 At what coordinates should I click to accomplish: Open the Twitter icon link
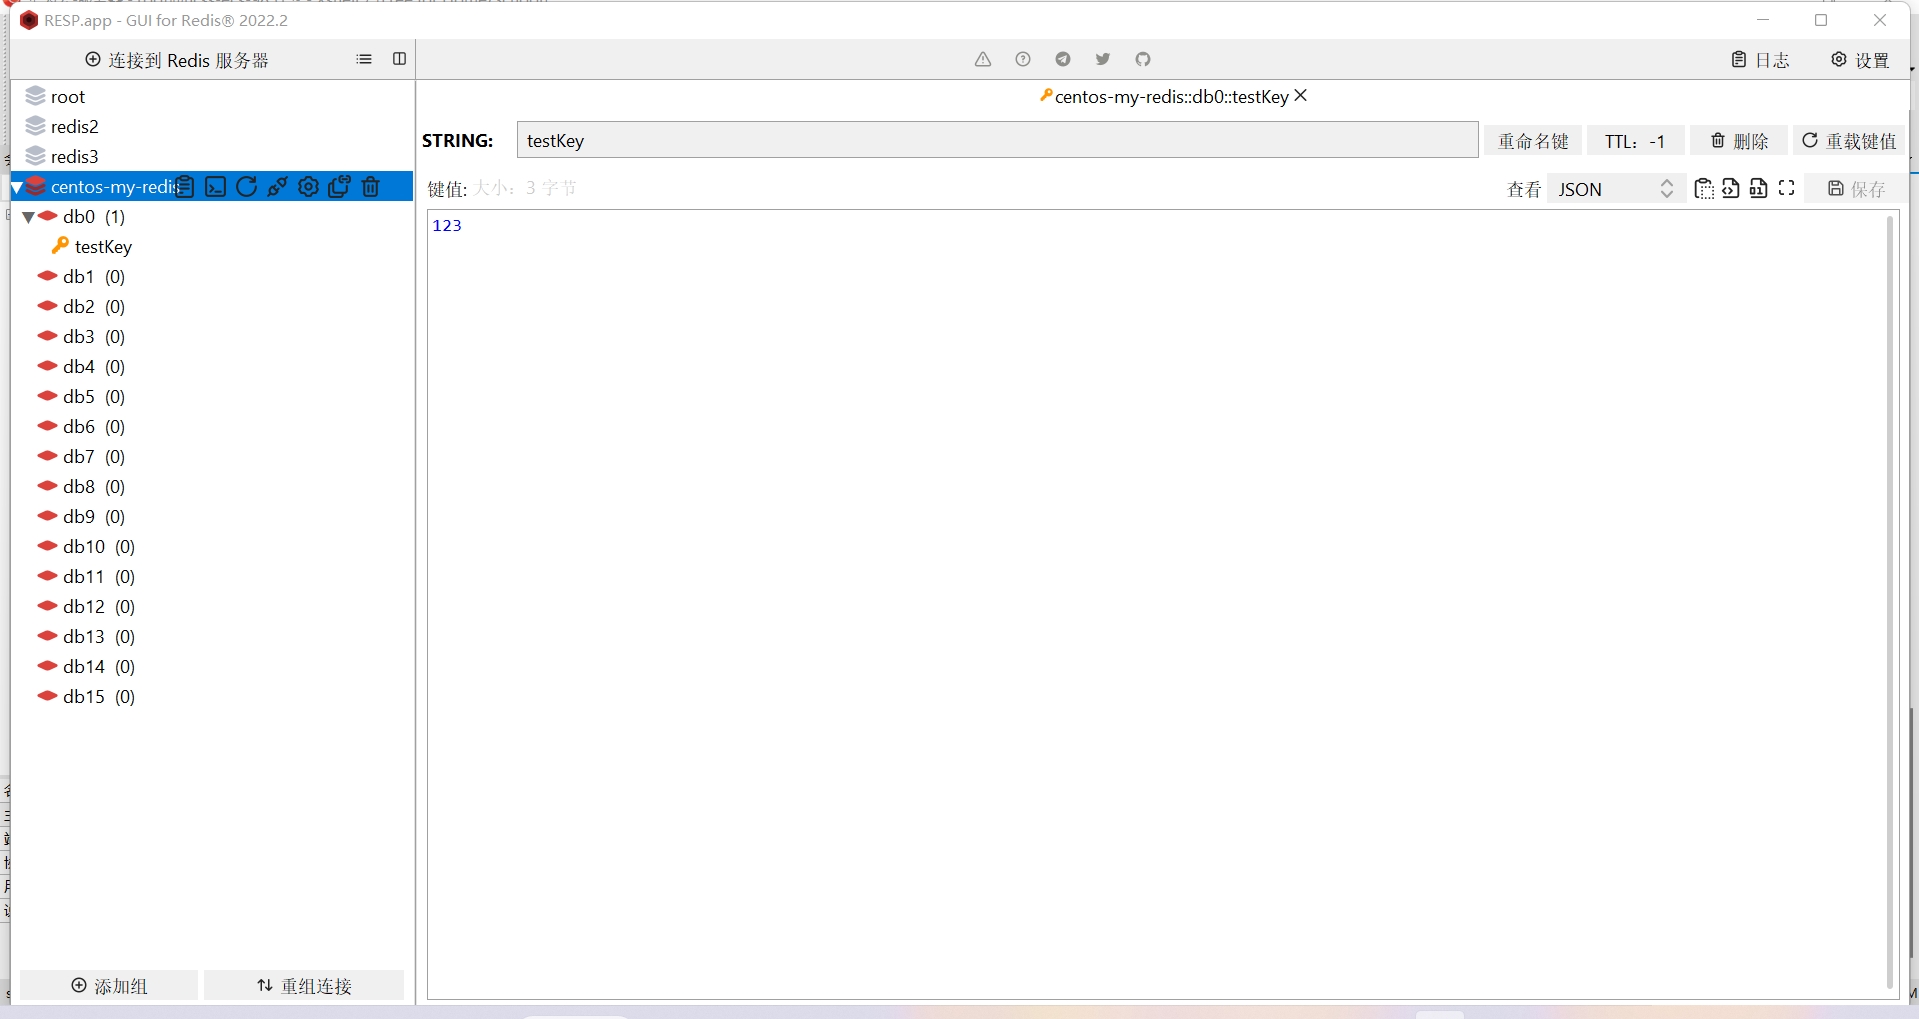point(1103,59)
